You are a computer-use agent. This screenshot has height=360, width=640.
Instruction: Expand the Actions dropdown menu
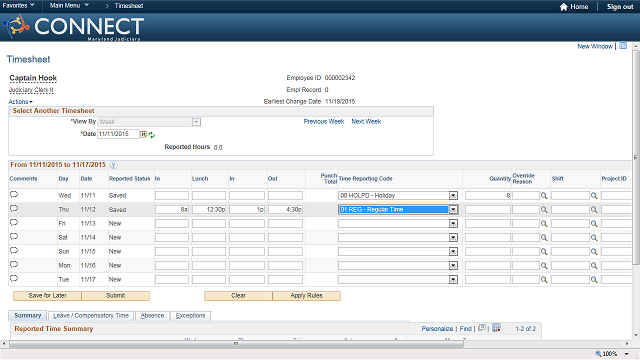pyautogui.click(x=20, y=102)
